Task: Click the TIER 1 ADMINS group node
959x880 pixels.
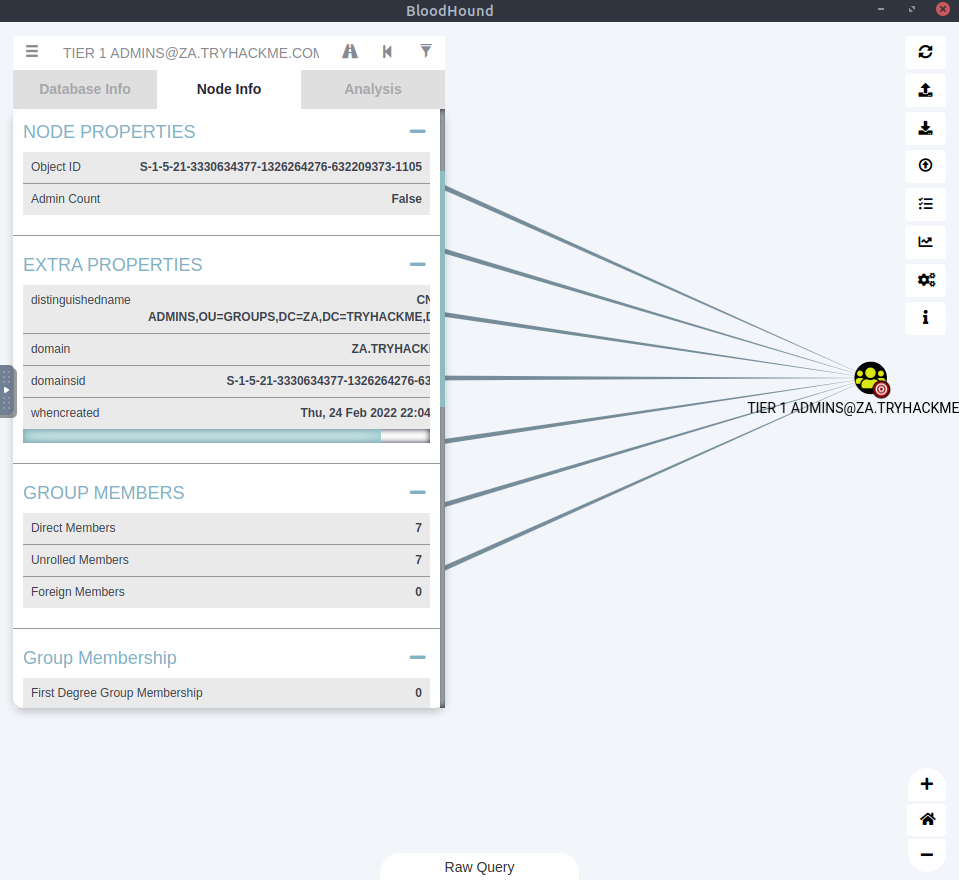Action: [x=871, y=378]
